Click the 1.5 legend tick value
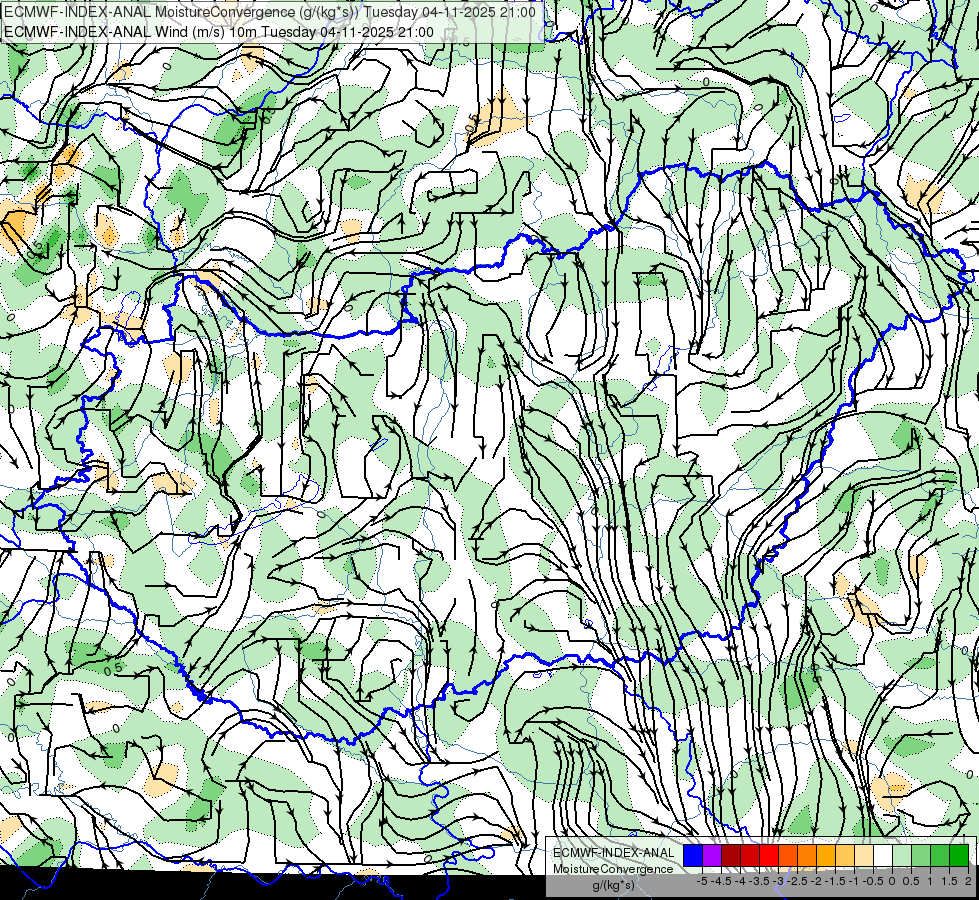979x900 pixels. click(949, 881)
